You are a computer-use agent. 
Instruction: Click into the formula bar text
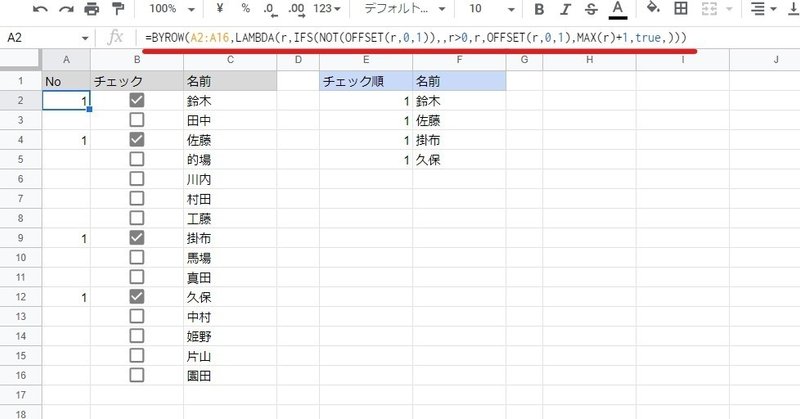coord(416,38)
